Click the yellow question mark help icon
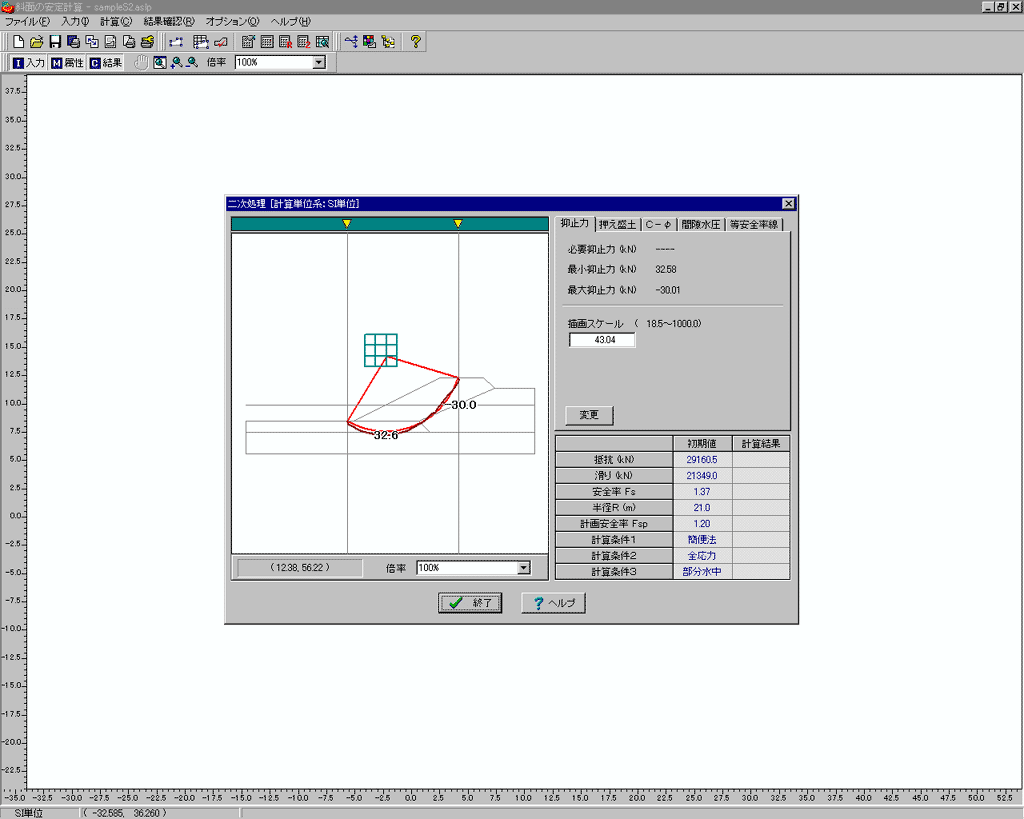Image resolution: width=1024 pixels, height=819 pixels. (x=416, y=42)
